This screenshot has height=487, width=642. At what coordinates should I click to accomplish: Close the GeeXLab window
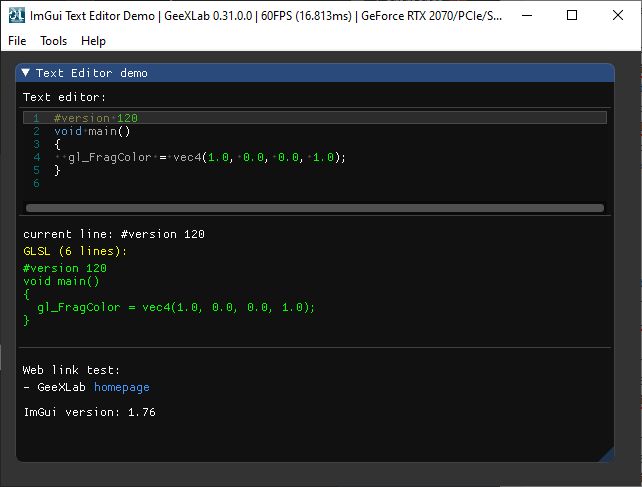(618, 16)
